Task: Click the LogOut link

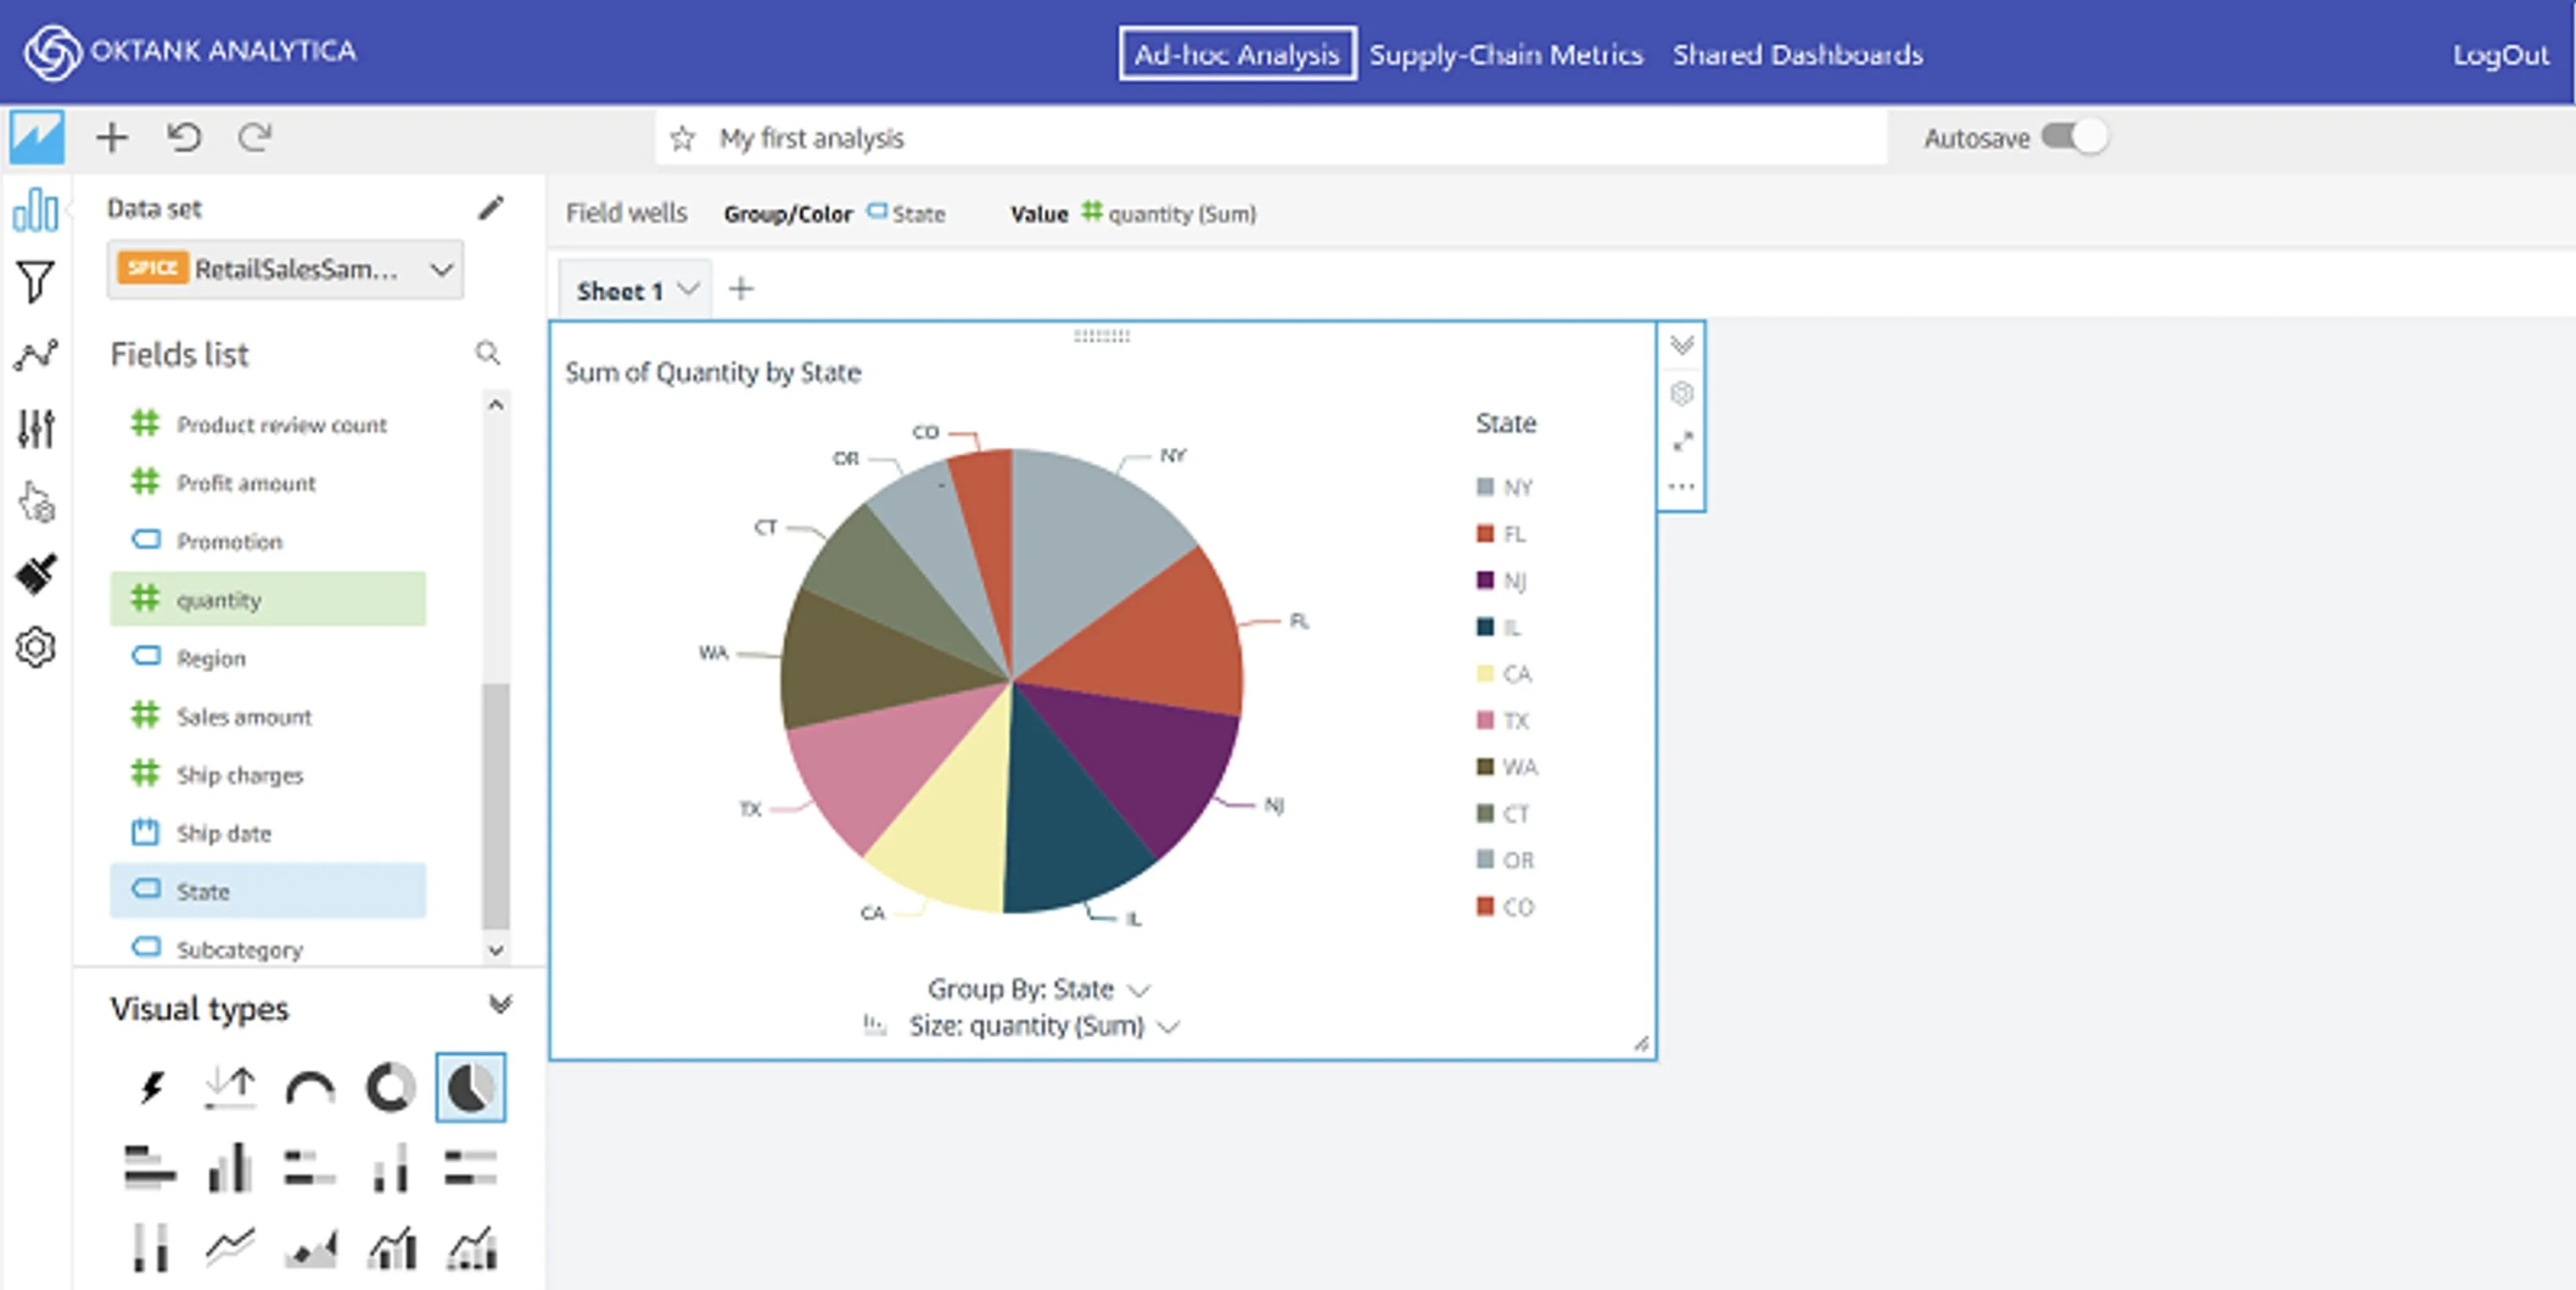Action: [x=2501, y=54]
